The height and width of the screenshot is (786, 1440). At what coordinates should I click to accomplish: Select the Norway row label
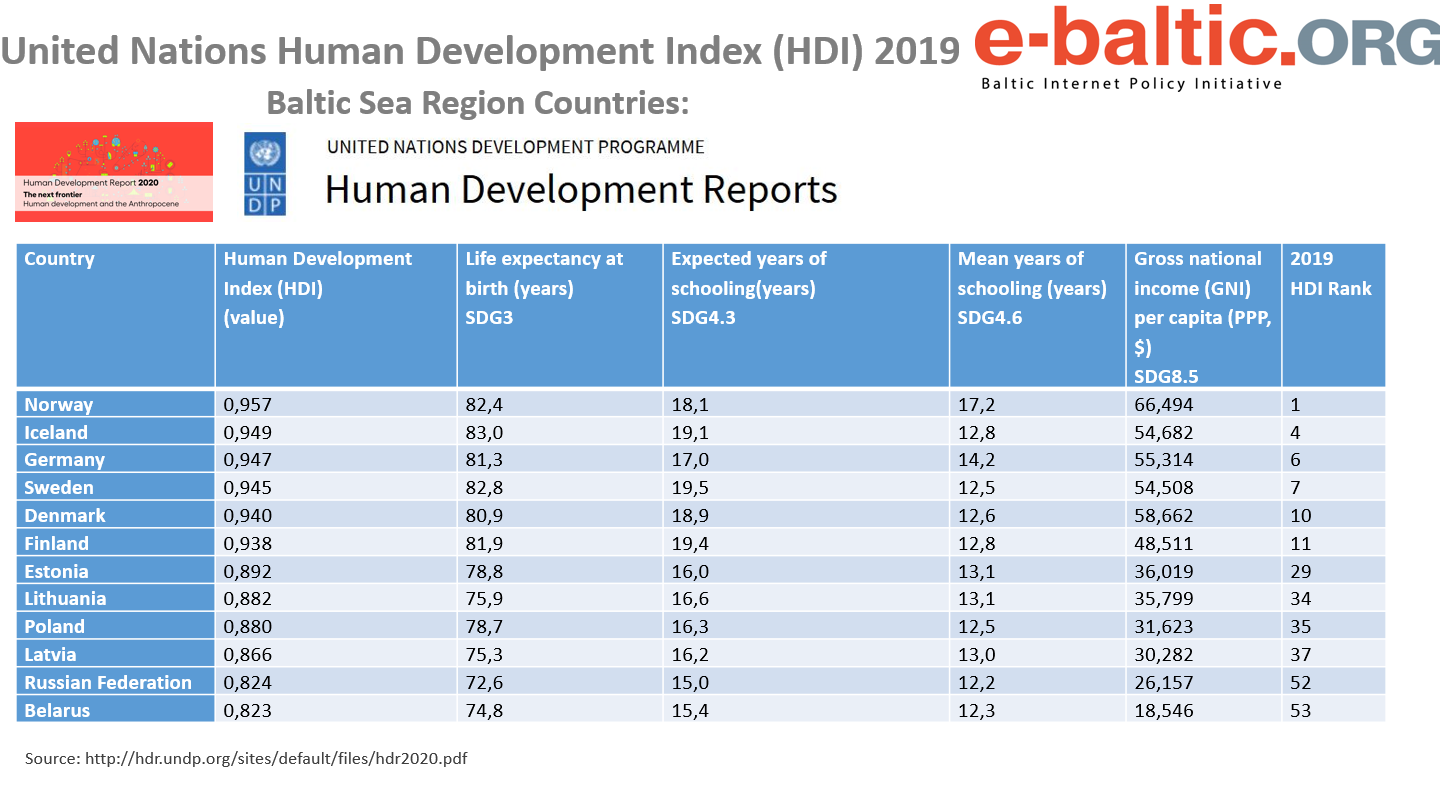(59, 405)
